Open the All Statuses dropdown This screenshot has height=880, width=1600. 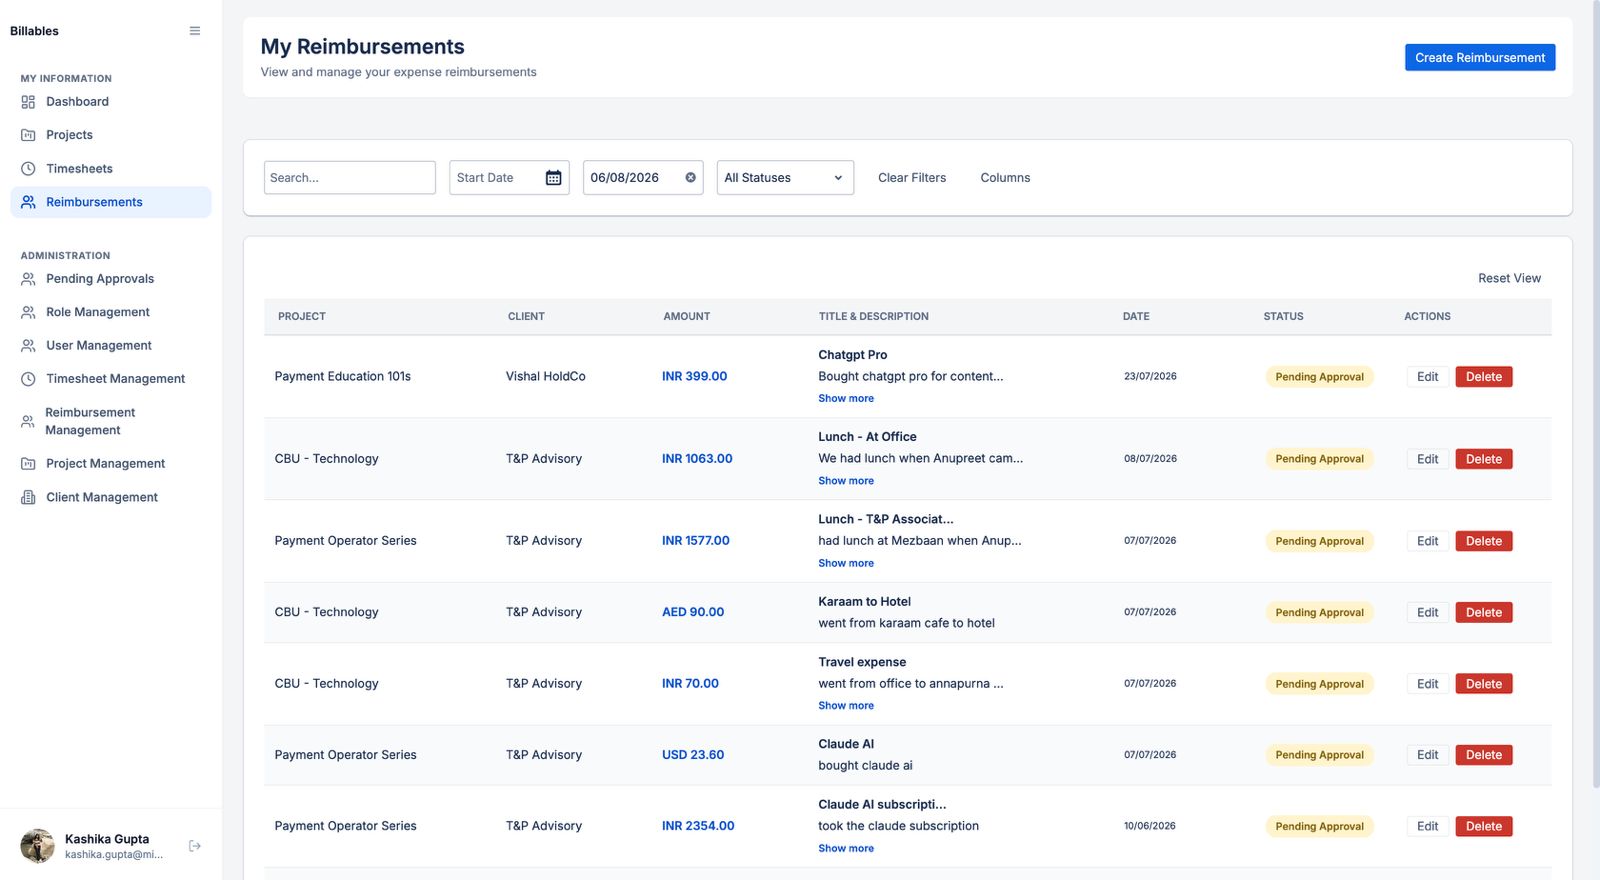[x=785, y=178]
